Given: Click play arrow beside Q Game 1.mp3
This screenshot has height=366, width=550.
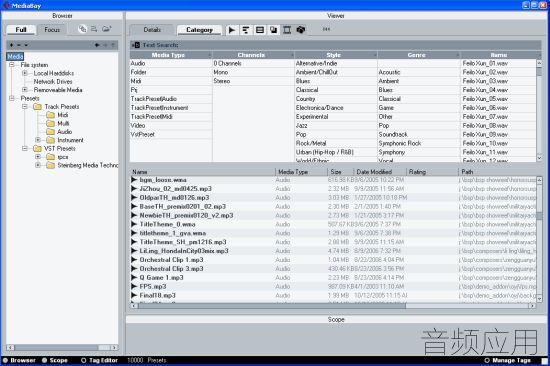Looking at the screenshot, I should tap(134, 278).
